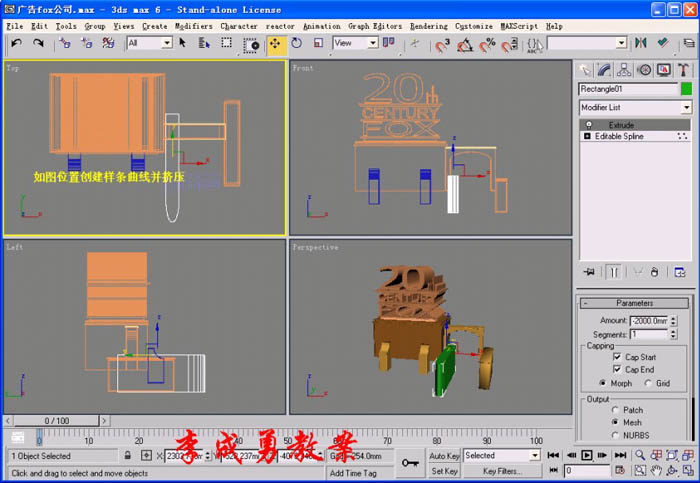
Task: Select the NURBS output option
Action: (615, 435)
